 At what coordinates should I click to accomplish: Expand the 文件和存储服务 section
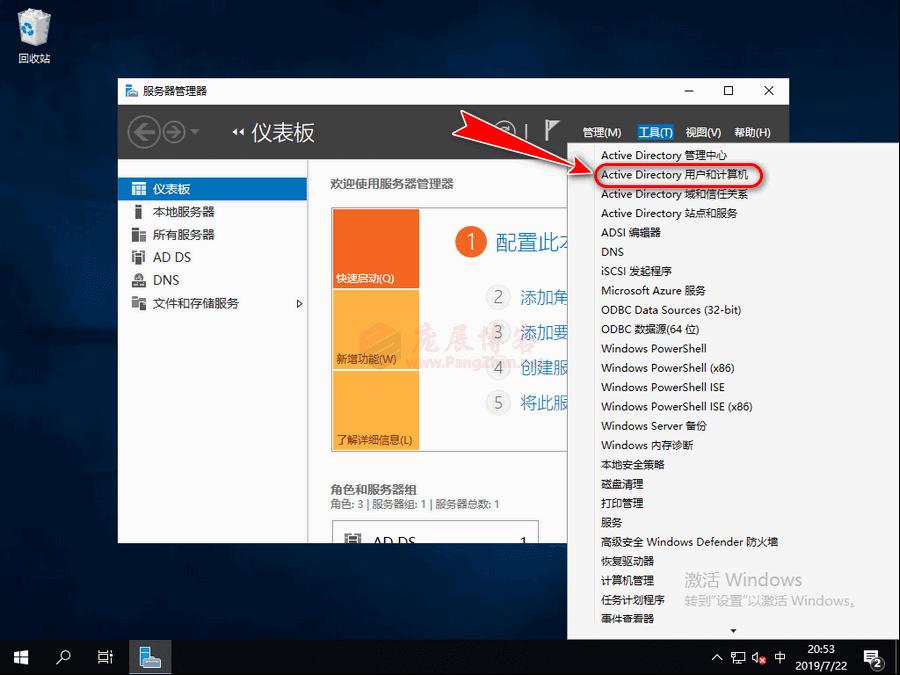click(298, 303)
